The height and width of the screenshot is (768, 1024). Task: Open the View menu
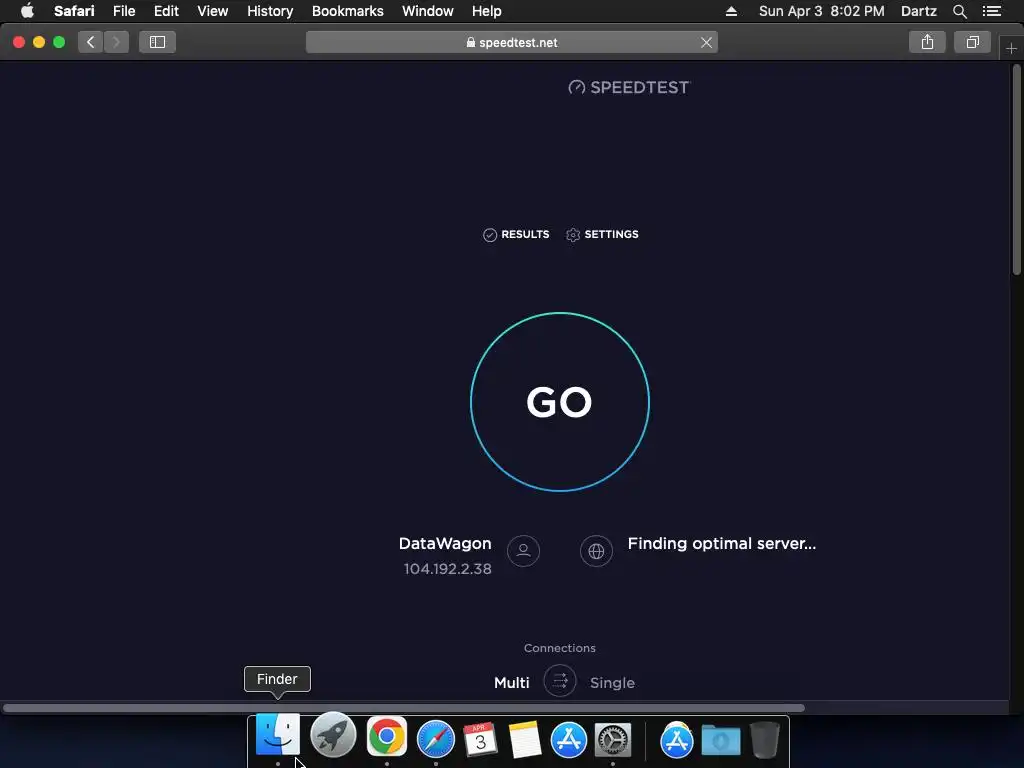point(213,11)
